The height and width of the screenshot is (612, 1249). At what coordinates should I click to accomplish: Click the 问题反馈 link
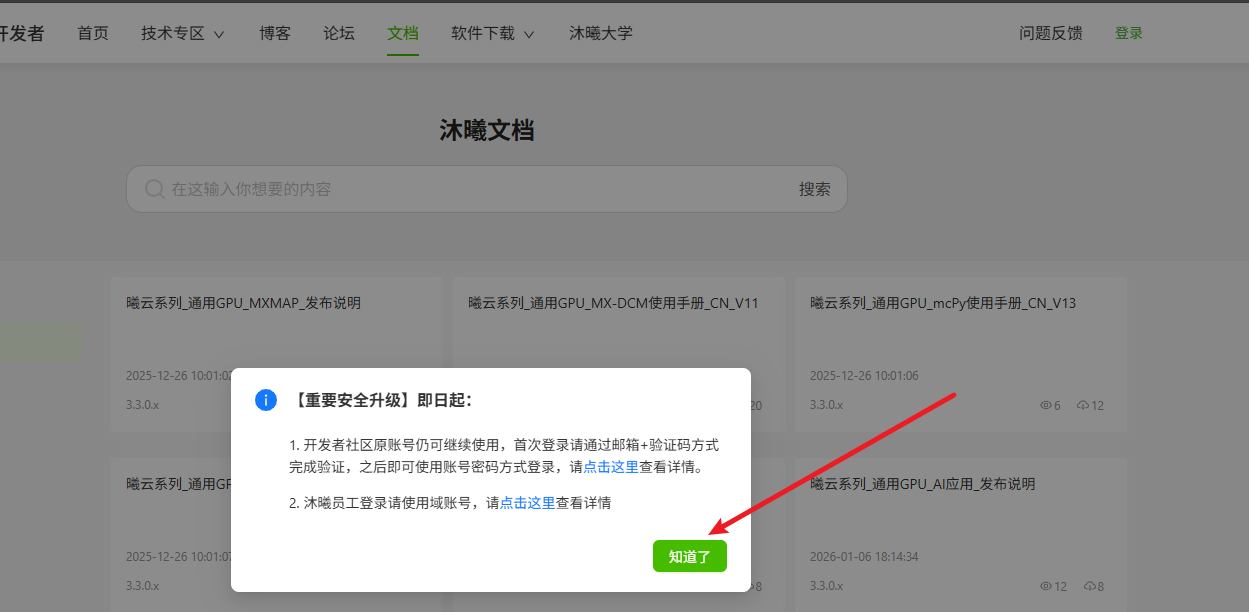click(1050, 33)
